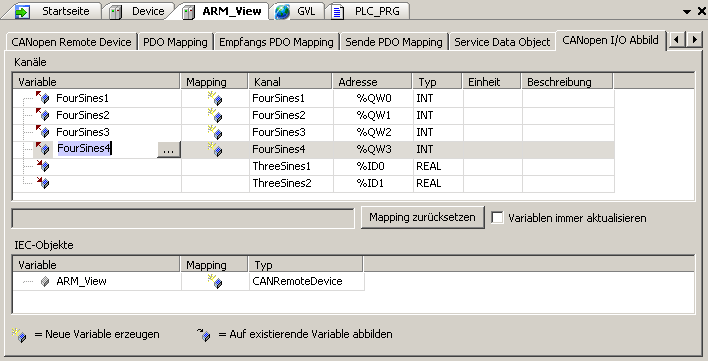Open the CANopen Remote Device tab
This screenshot has width=708, height=361.
71,42
